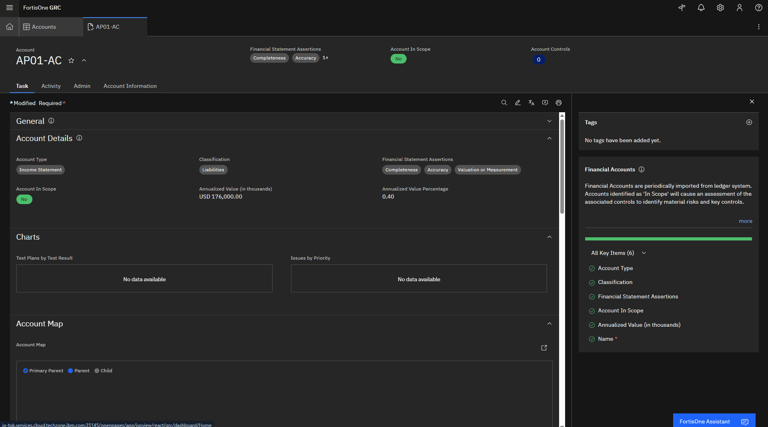Show Account Details info icon
The height and width of the screenshot is (427, 768).
79,138
